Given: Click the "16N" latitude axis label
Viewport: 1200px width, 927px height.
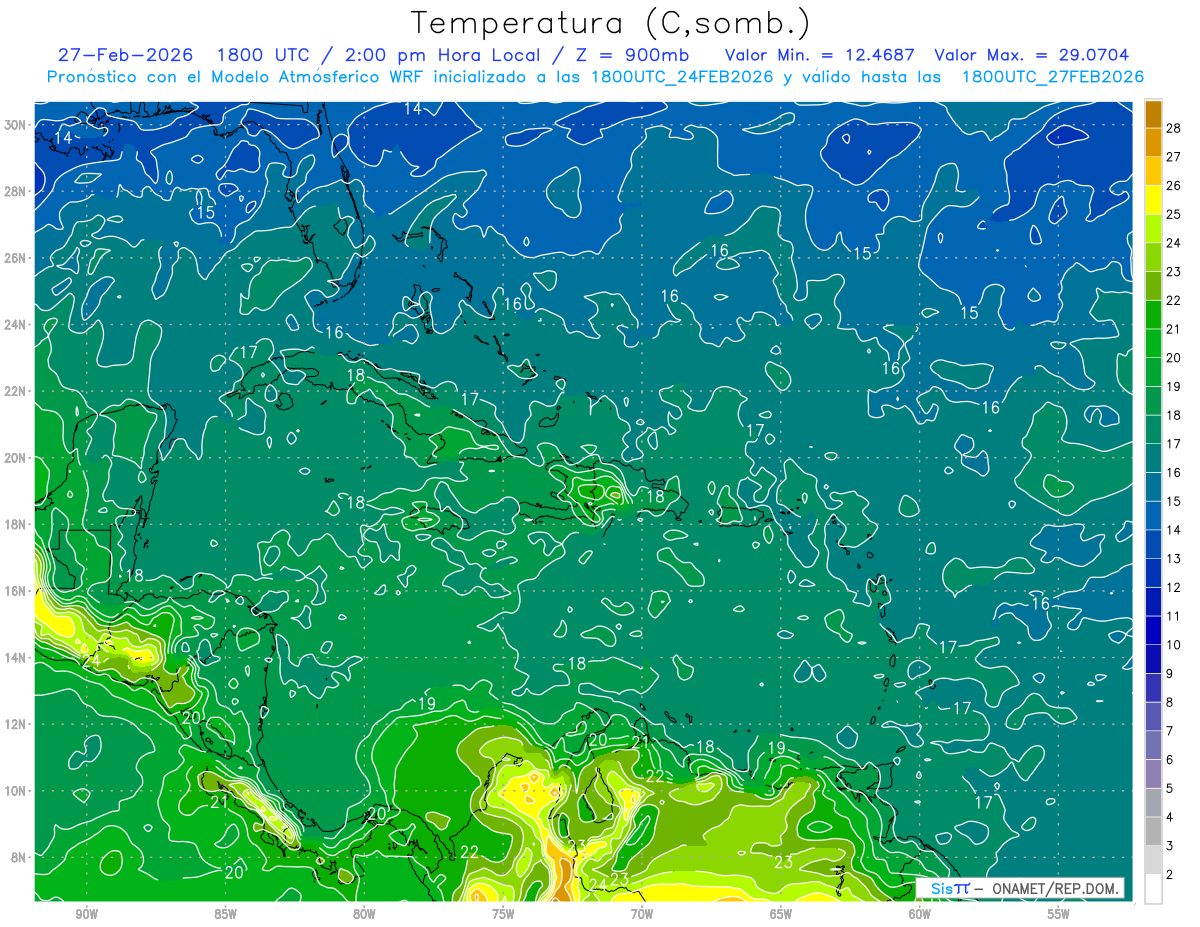Looking at the screenshot, I should point(15,591).
